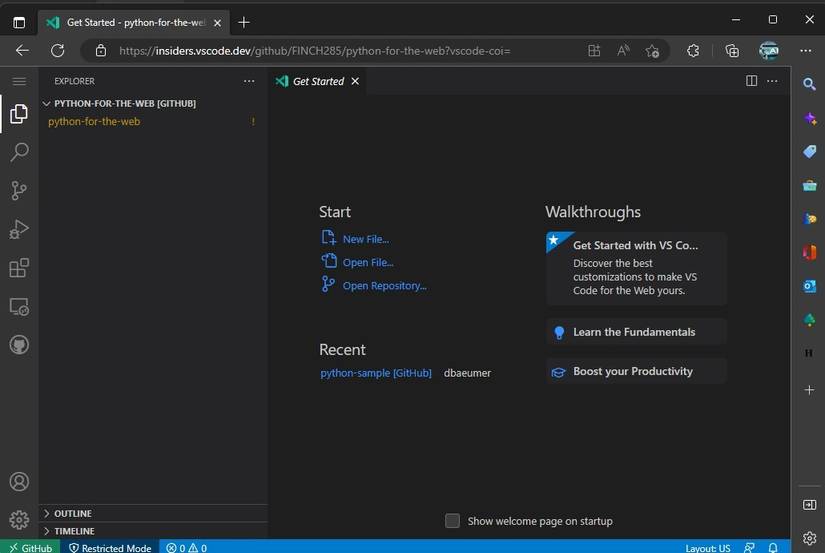The height and width of the screenshot is (553, 825).
Task: Close the Get Started browser tab
Action: pos(217,23)
